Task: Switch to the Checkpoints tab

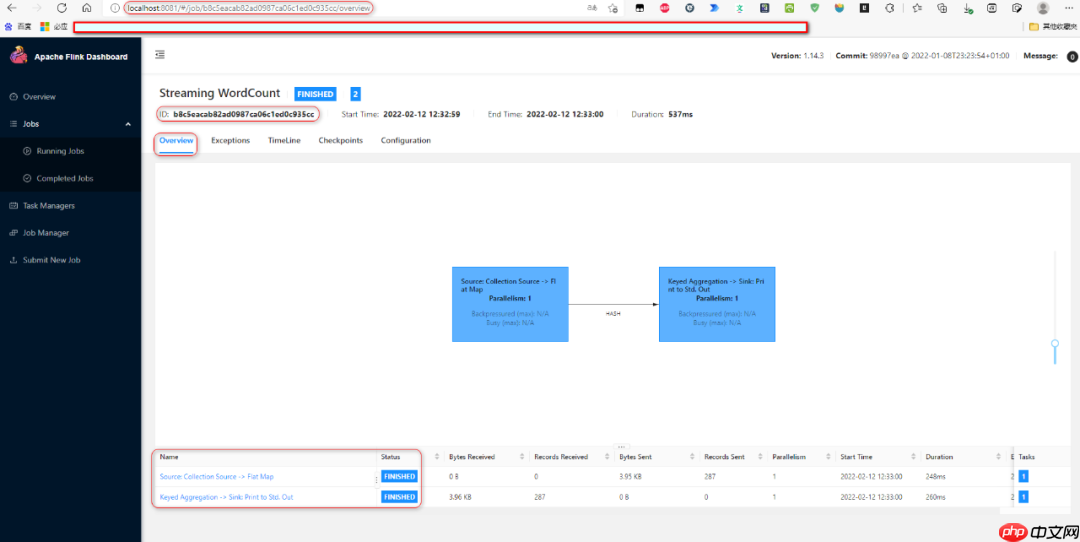Action: pyautogui.click(x=340, y=141)
